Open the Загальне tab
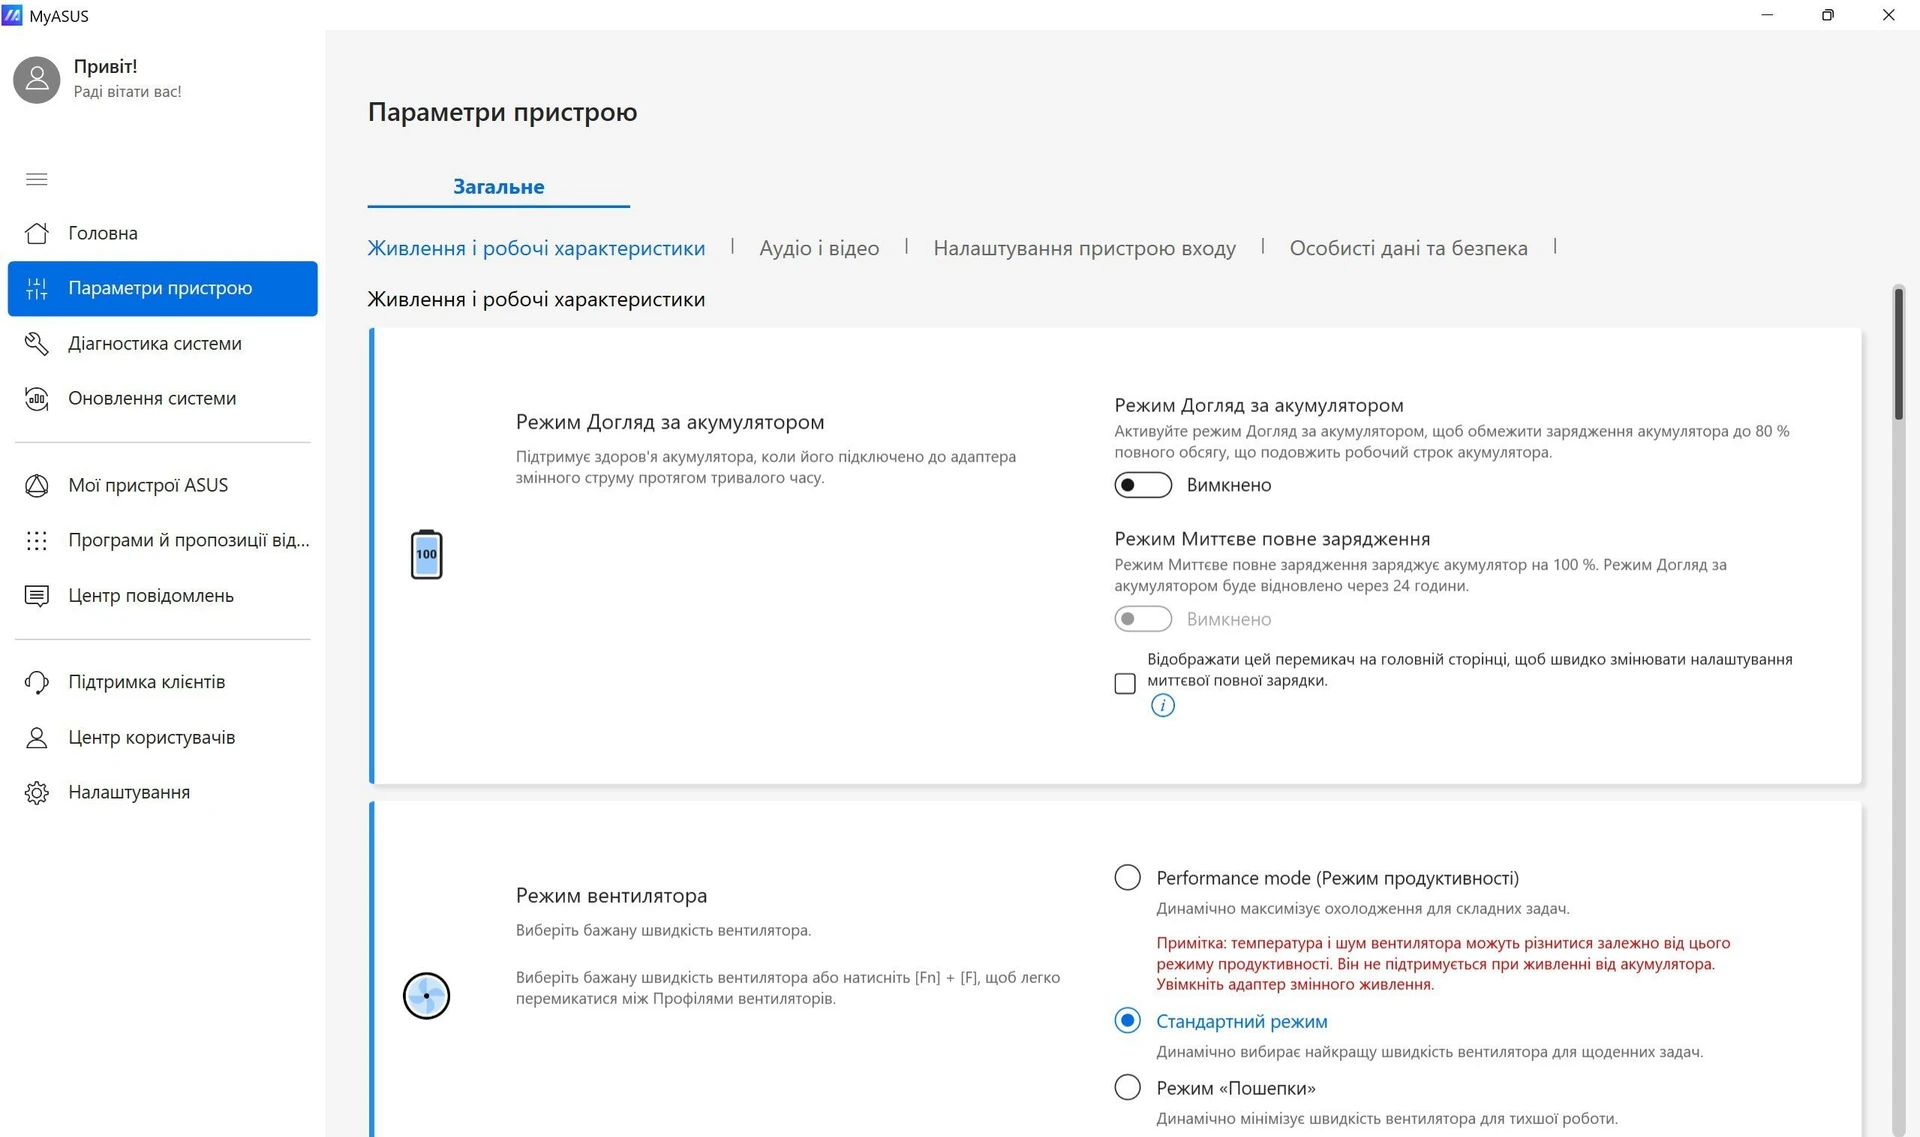 [x=499, y=187]
